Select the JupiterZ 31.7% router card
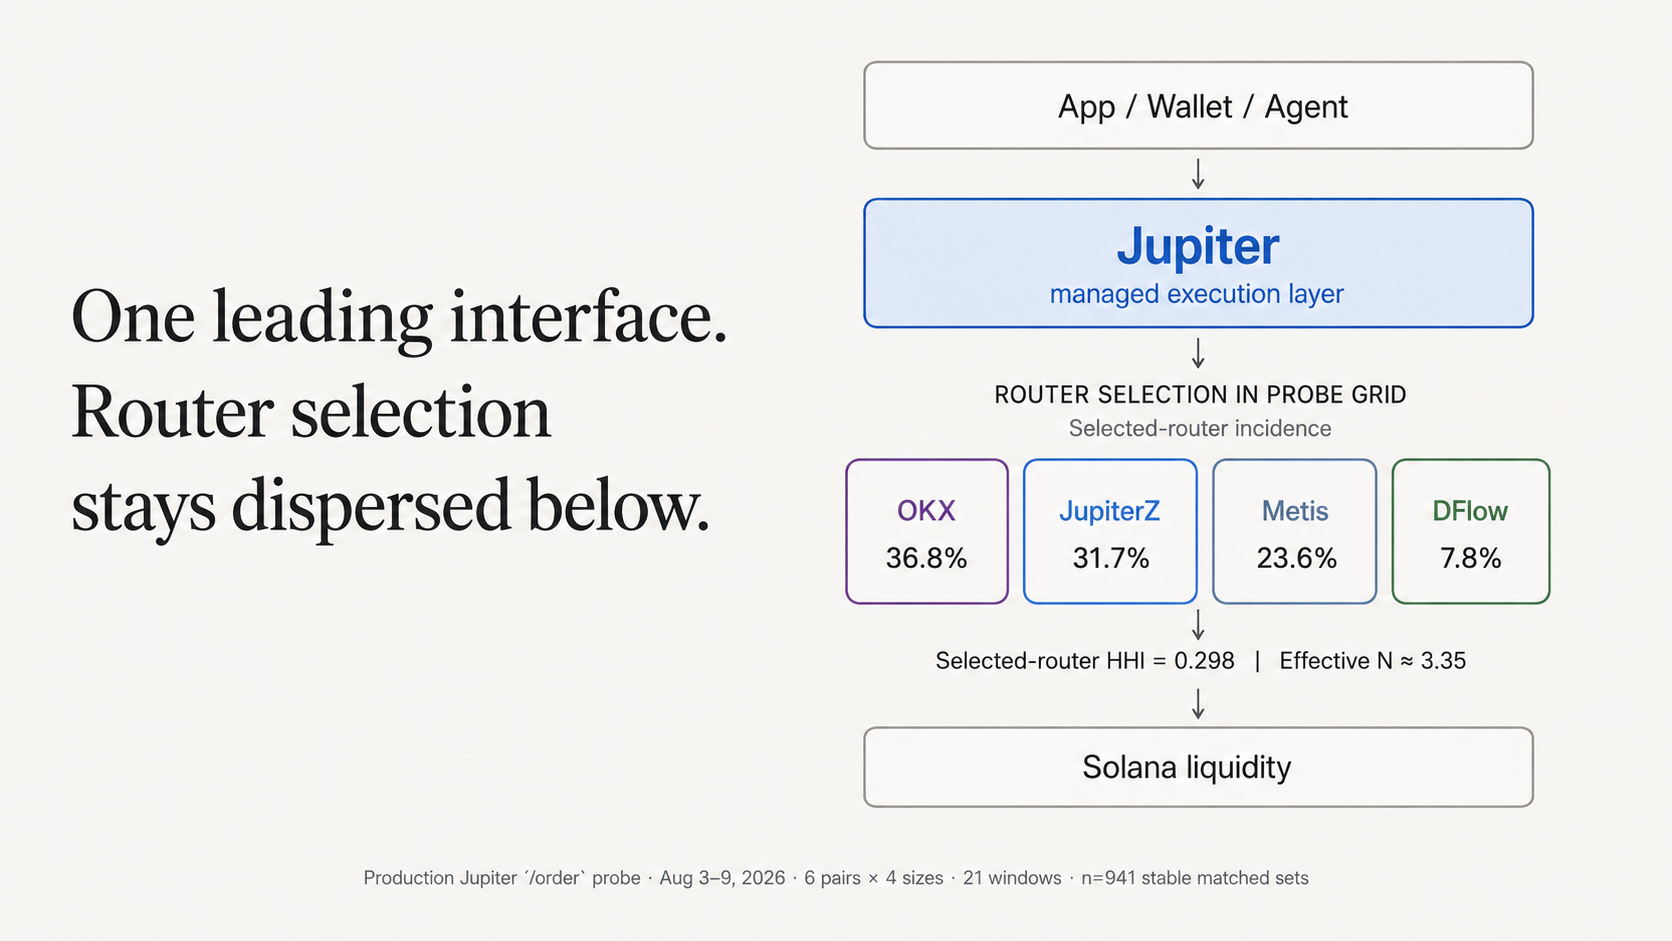The image size is (1672, 941). pyautogui.click(x=1110, y=531)
